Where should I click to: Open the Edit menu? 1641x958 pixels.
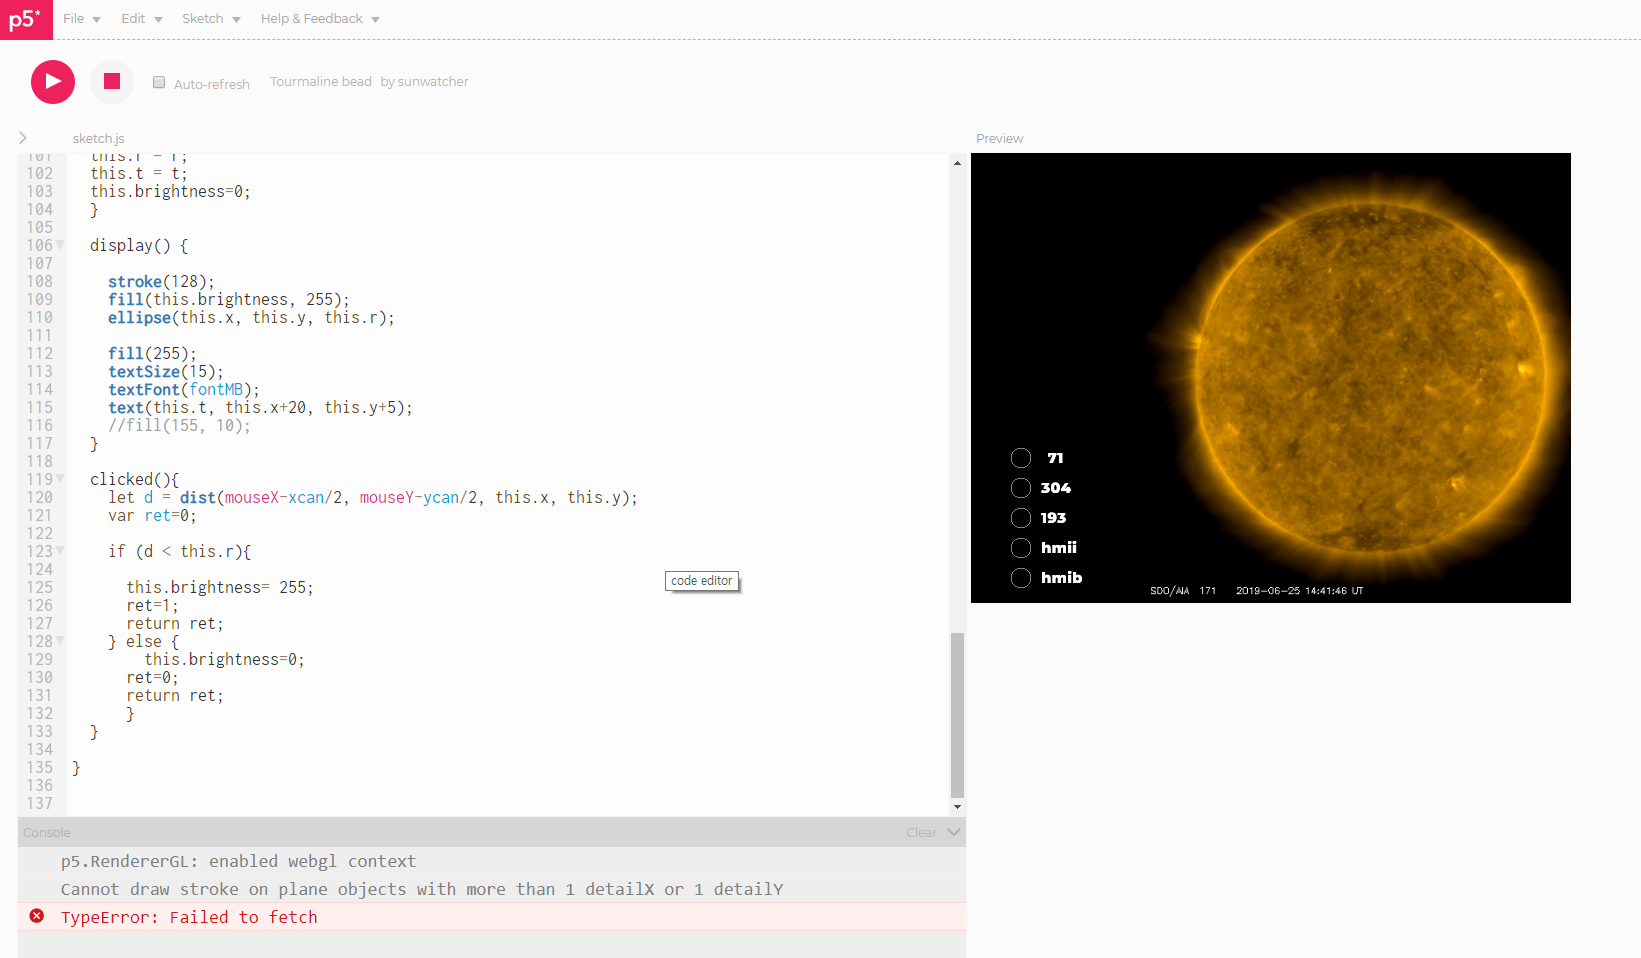tap(142, 19)
